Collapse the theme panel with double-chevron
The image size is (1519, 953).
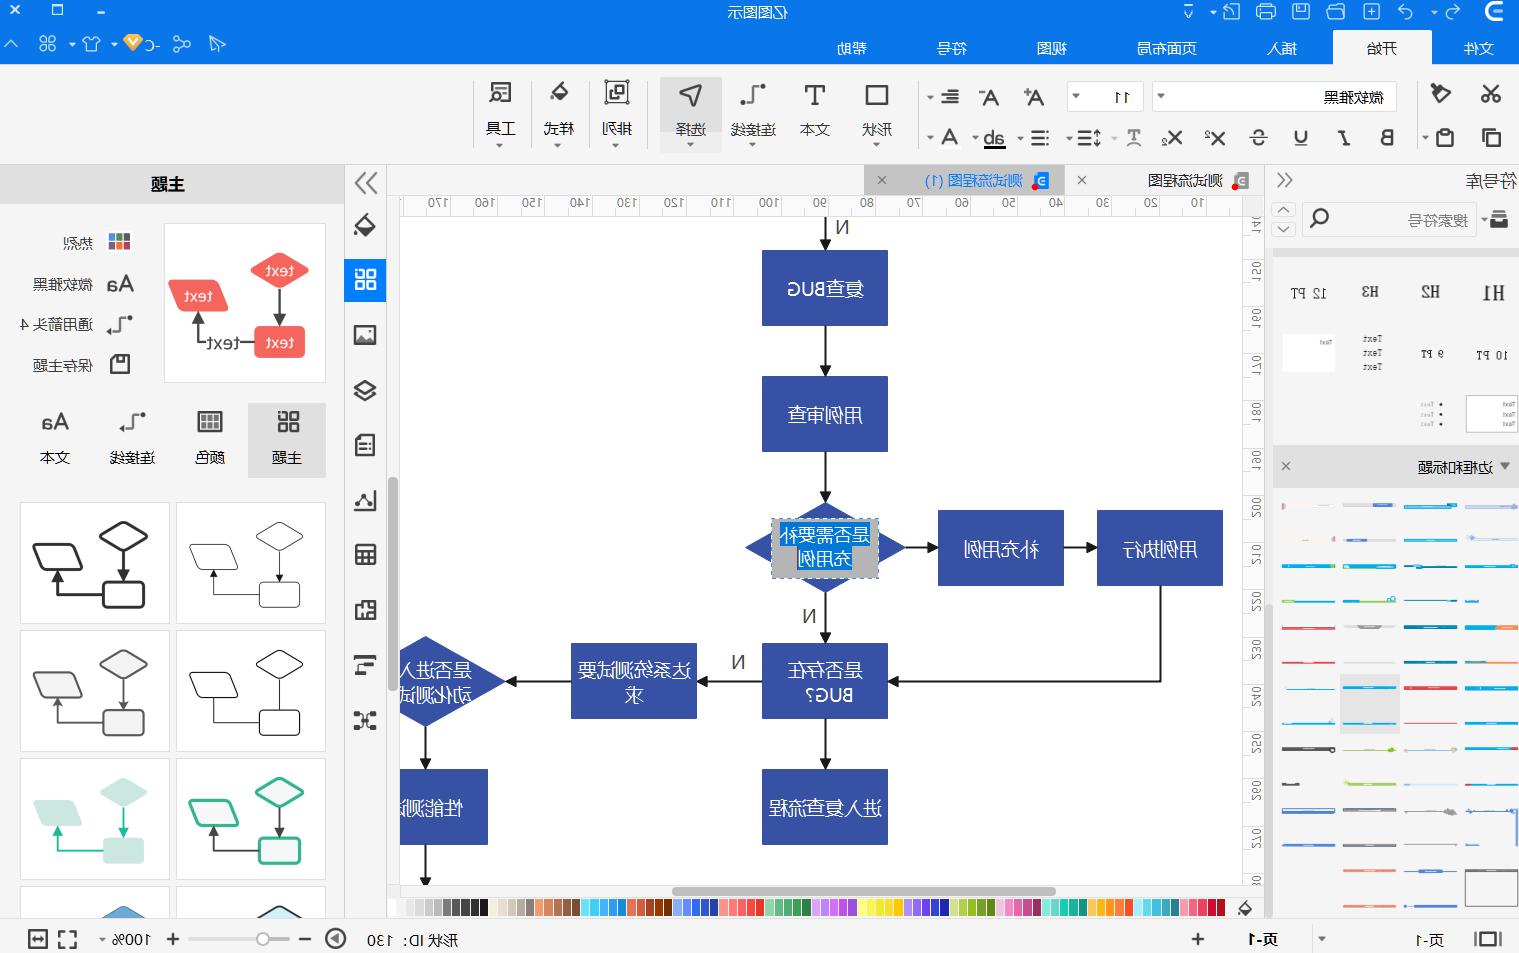click(x=366, y=183)
